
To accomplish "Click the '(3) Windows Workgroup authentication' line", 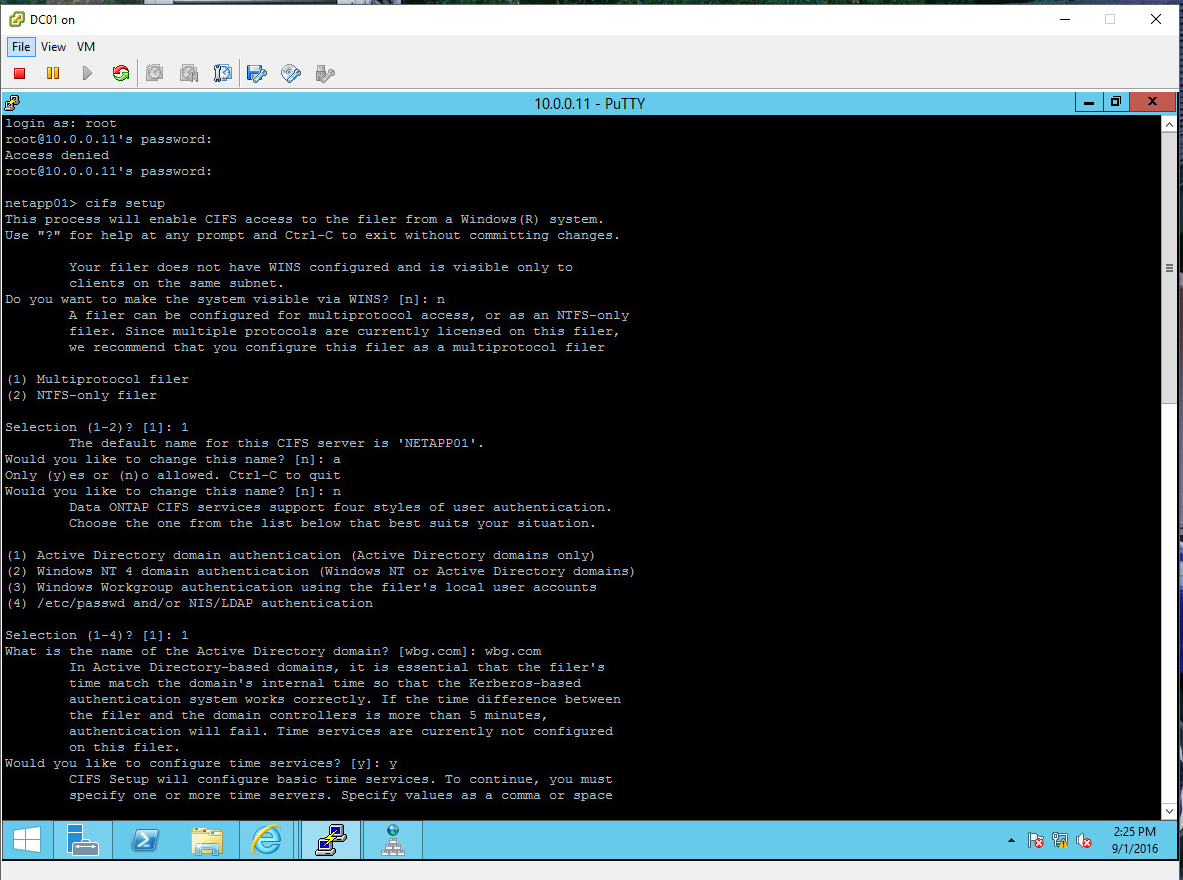I will pos(301,586).
